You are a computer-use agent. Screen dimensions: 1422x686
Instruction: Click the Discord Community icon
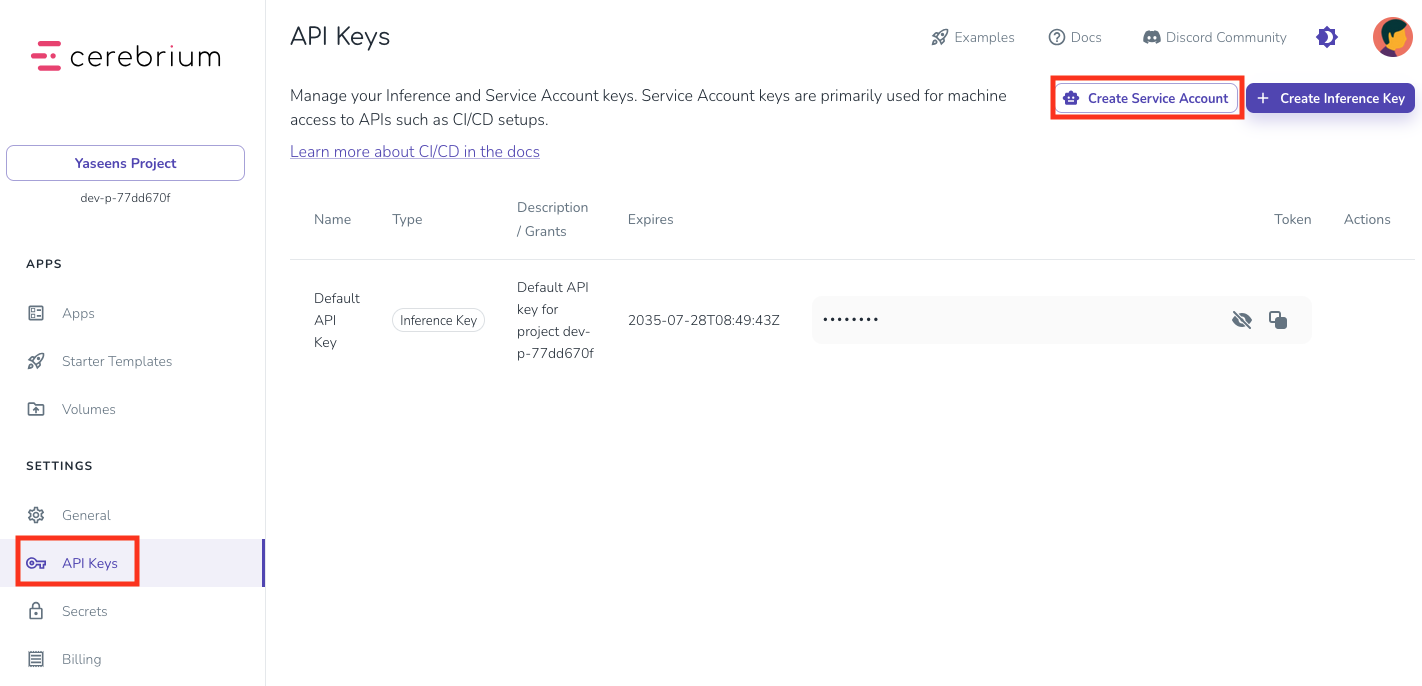(x=1151, y=37)
